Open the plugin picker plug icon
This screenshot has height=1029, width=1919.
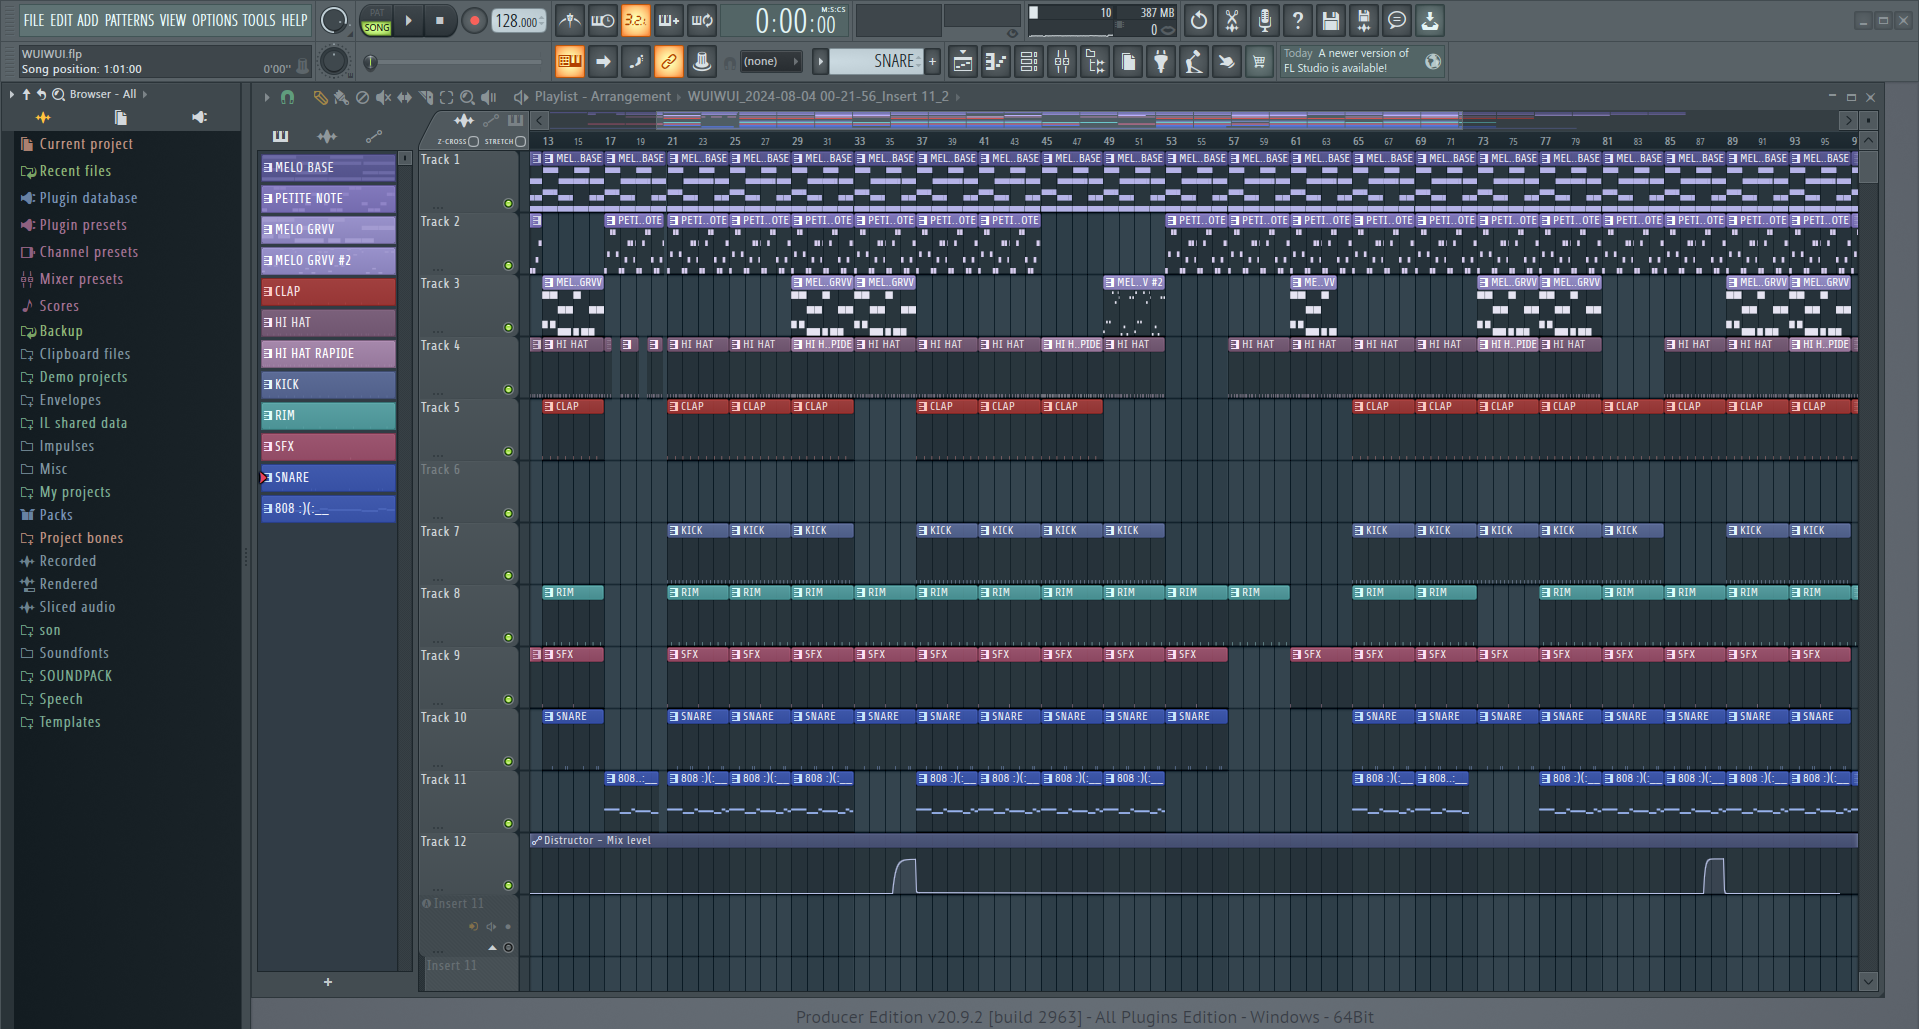pyautogui.click(x=1161, y=62)
